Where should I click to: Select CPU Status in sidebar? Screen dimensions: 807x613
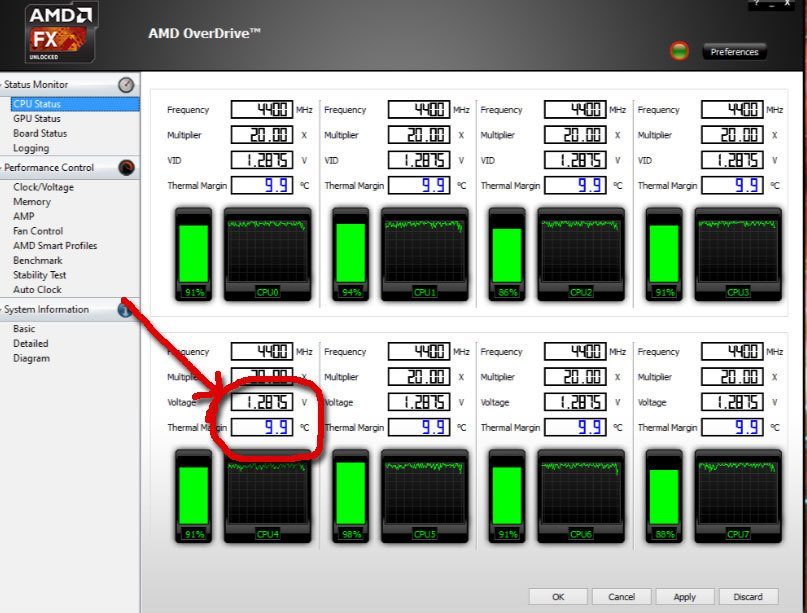point(75,104)
